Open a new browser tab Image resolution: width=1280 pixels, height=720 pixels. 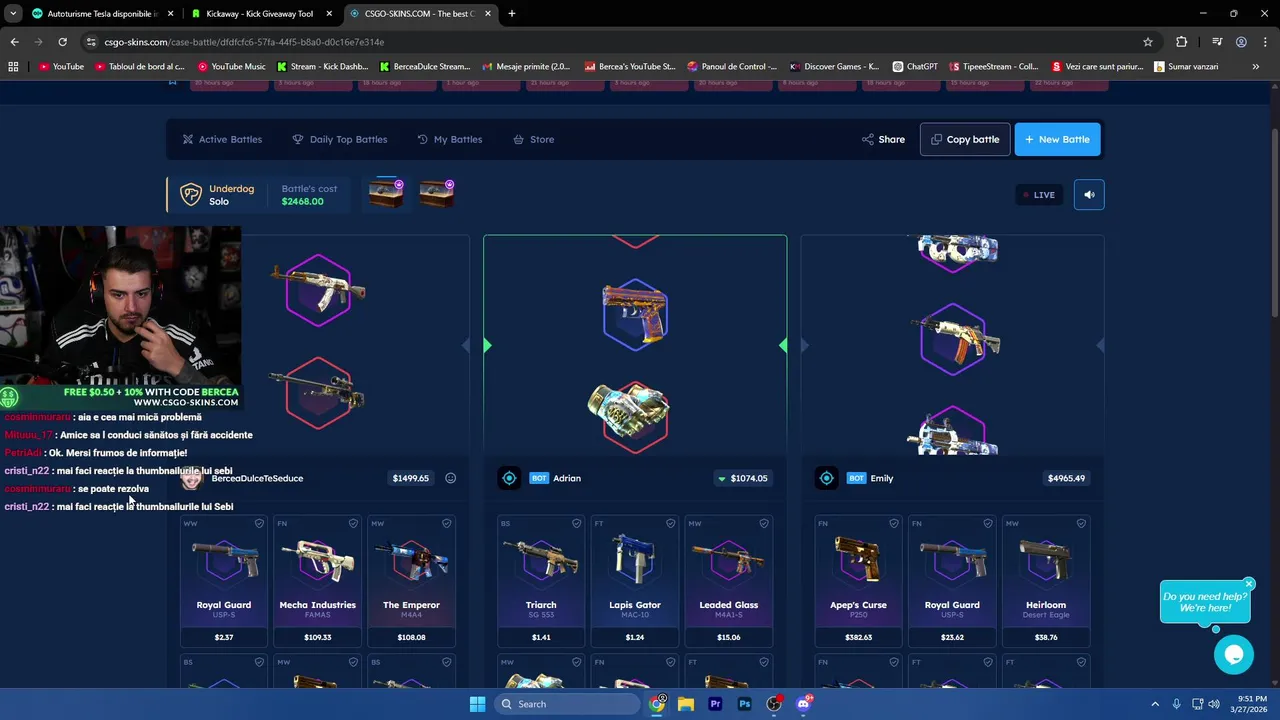tap(512, 14)
